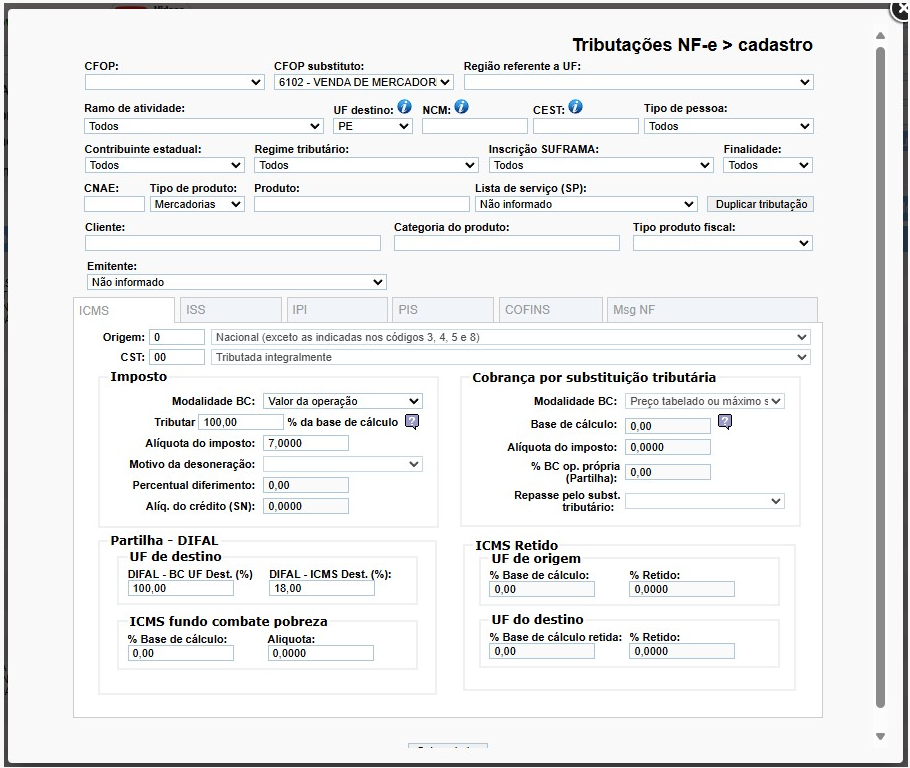Focus DIFAL - ICMS Dest. field
This screenshot has width=910, height=768.
[x=322, y=588]
